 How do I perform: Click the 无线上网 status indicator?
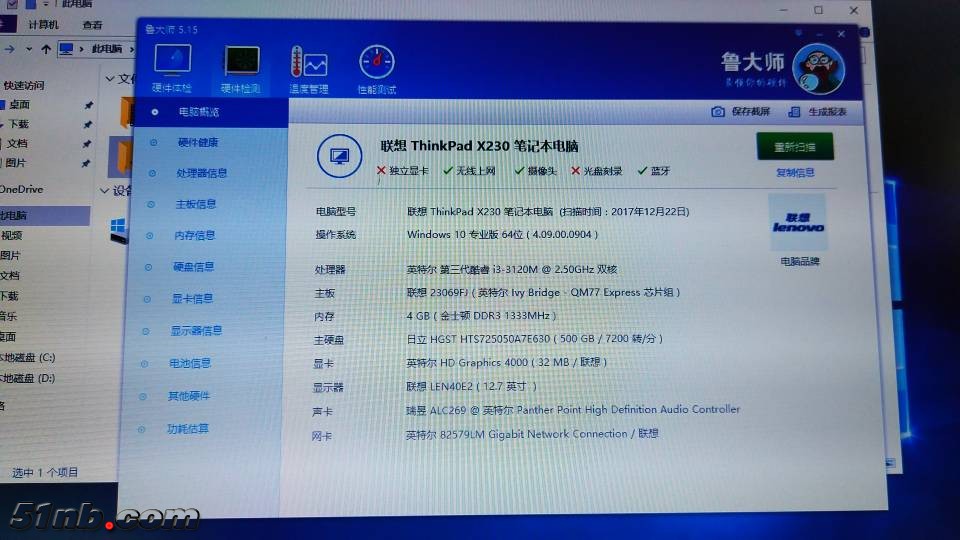point(469,171)
